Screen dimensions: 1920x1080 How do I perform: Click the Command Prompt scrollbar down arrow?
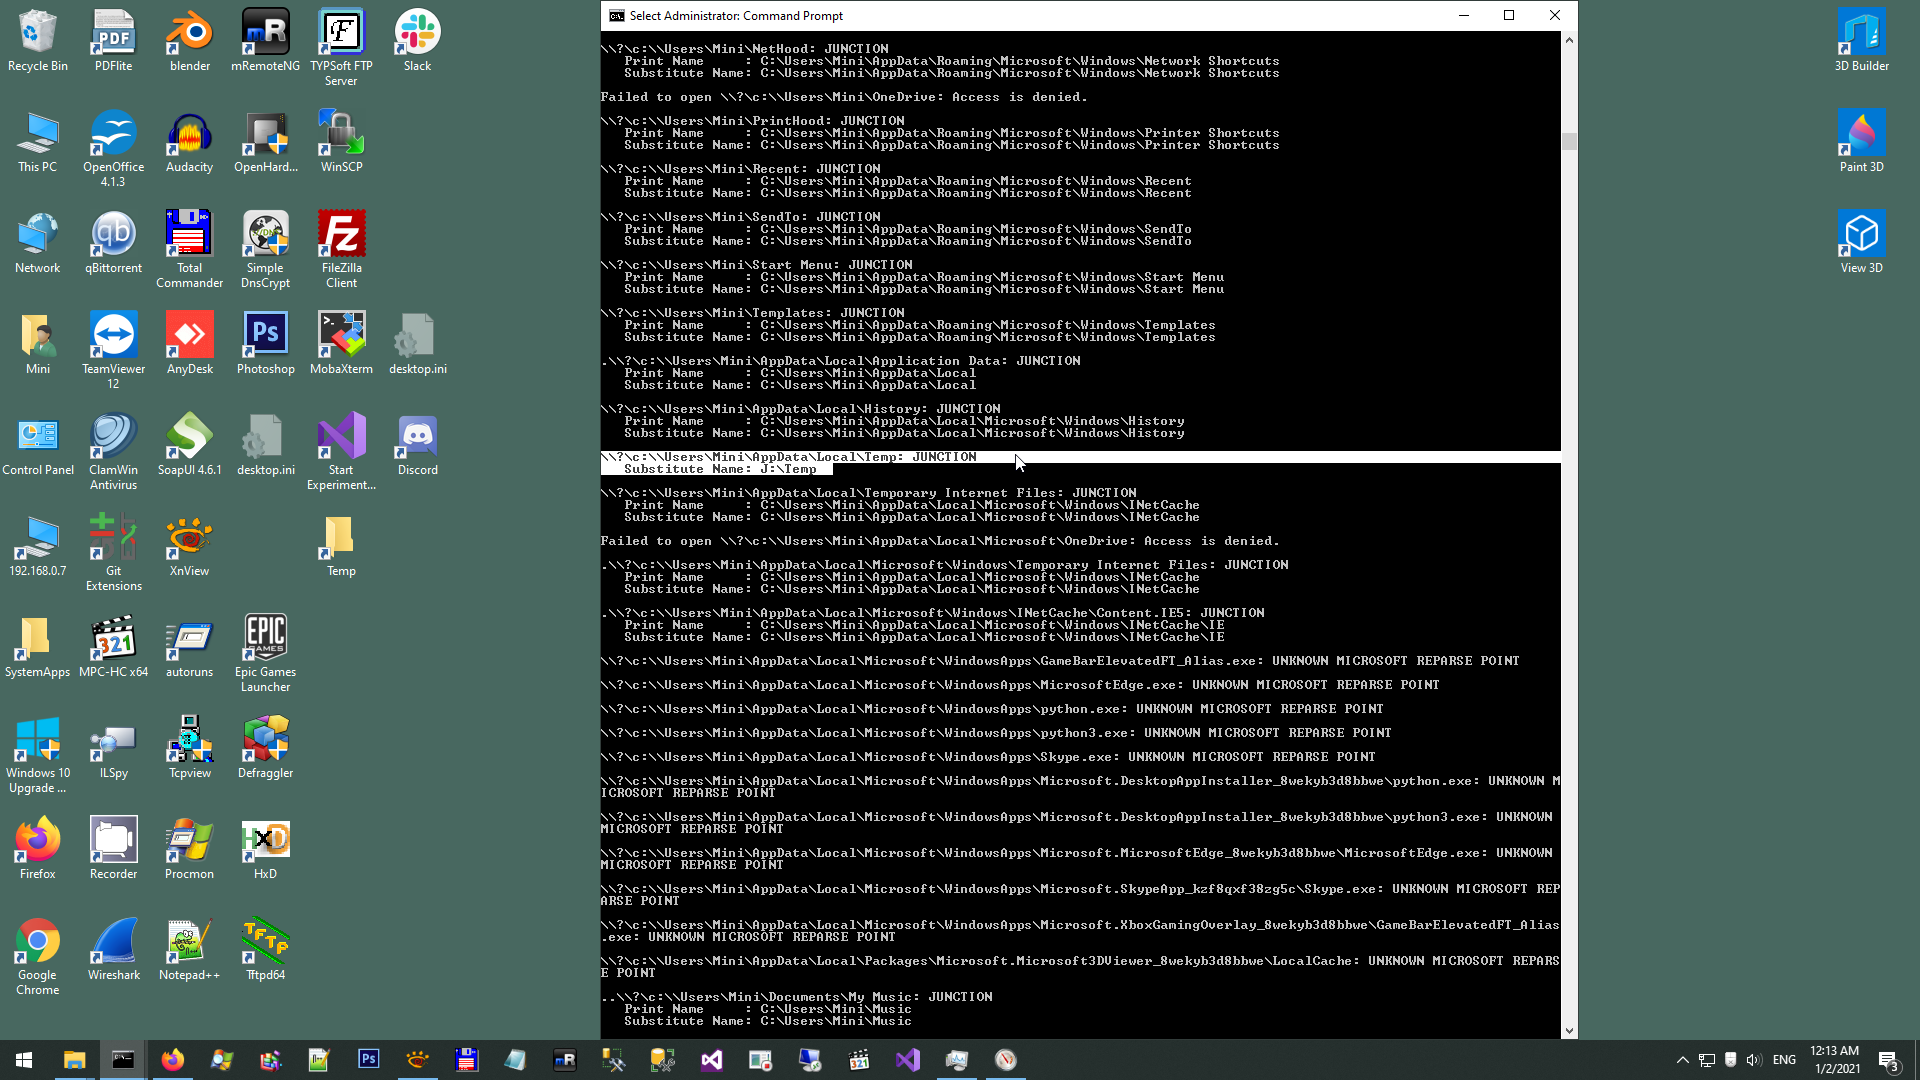click(x=1568, y=1030)
